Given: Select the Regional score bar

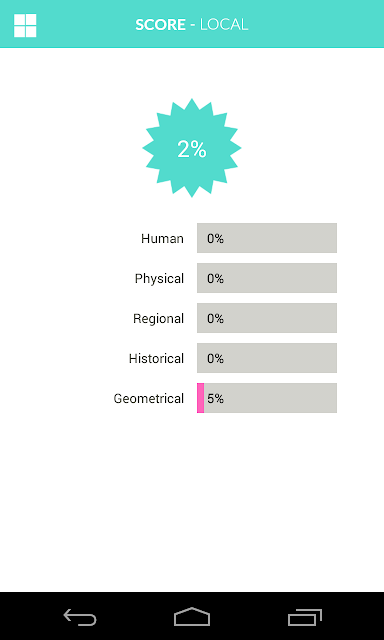Looking at the screenshot, I should coord(267,318).
